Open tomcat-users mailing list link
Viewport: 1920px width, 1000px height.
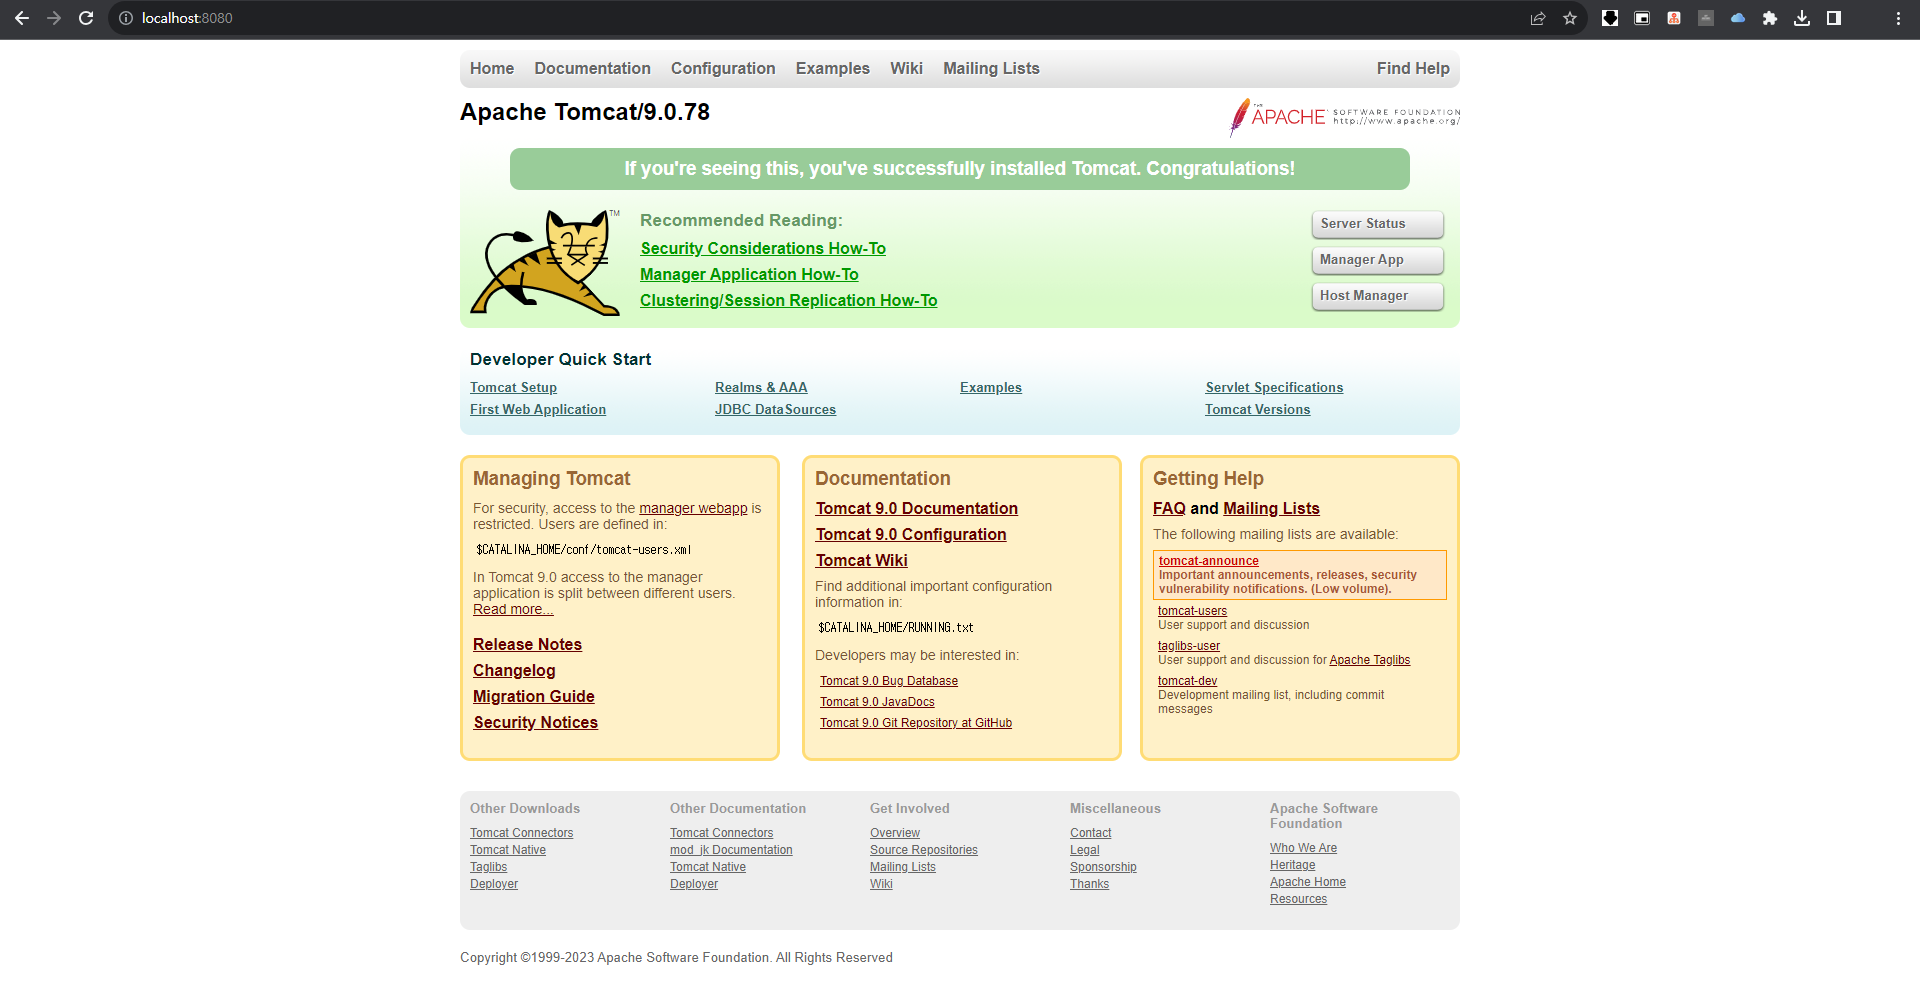tap(1192, 611)
